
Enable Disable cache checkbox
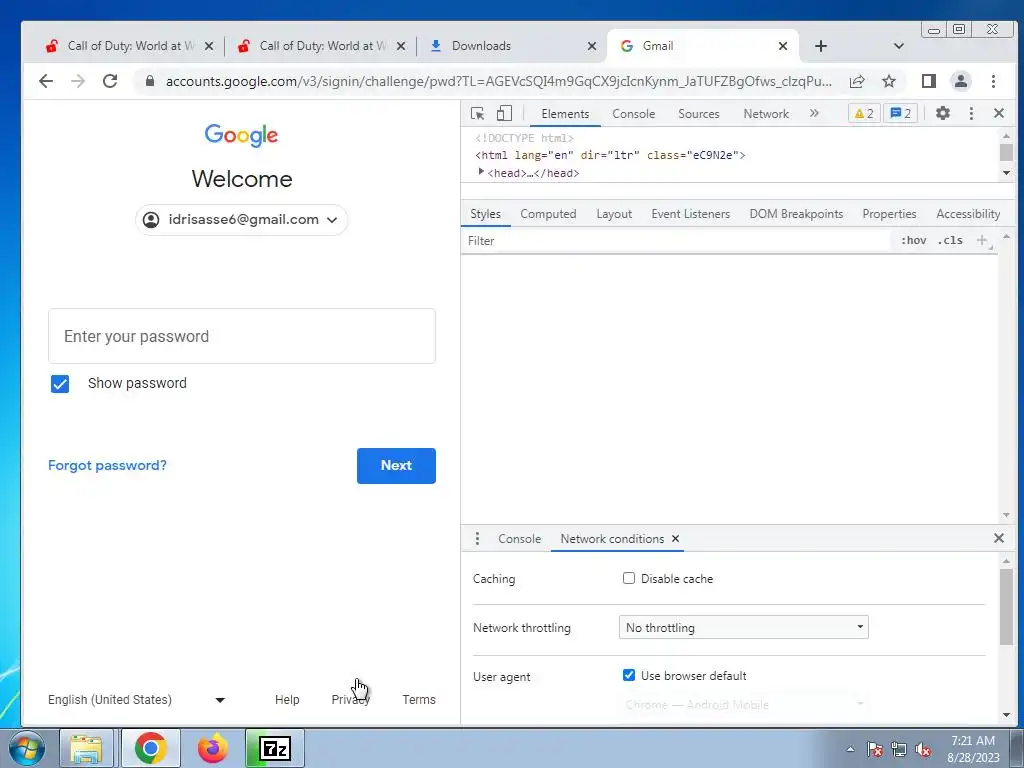629,579
